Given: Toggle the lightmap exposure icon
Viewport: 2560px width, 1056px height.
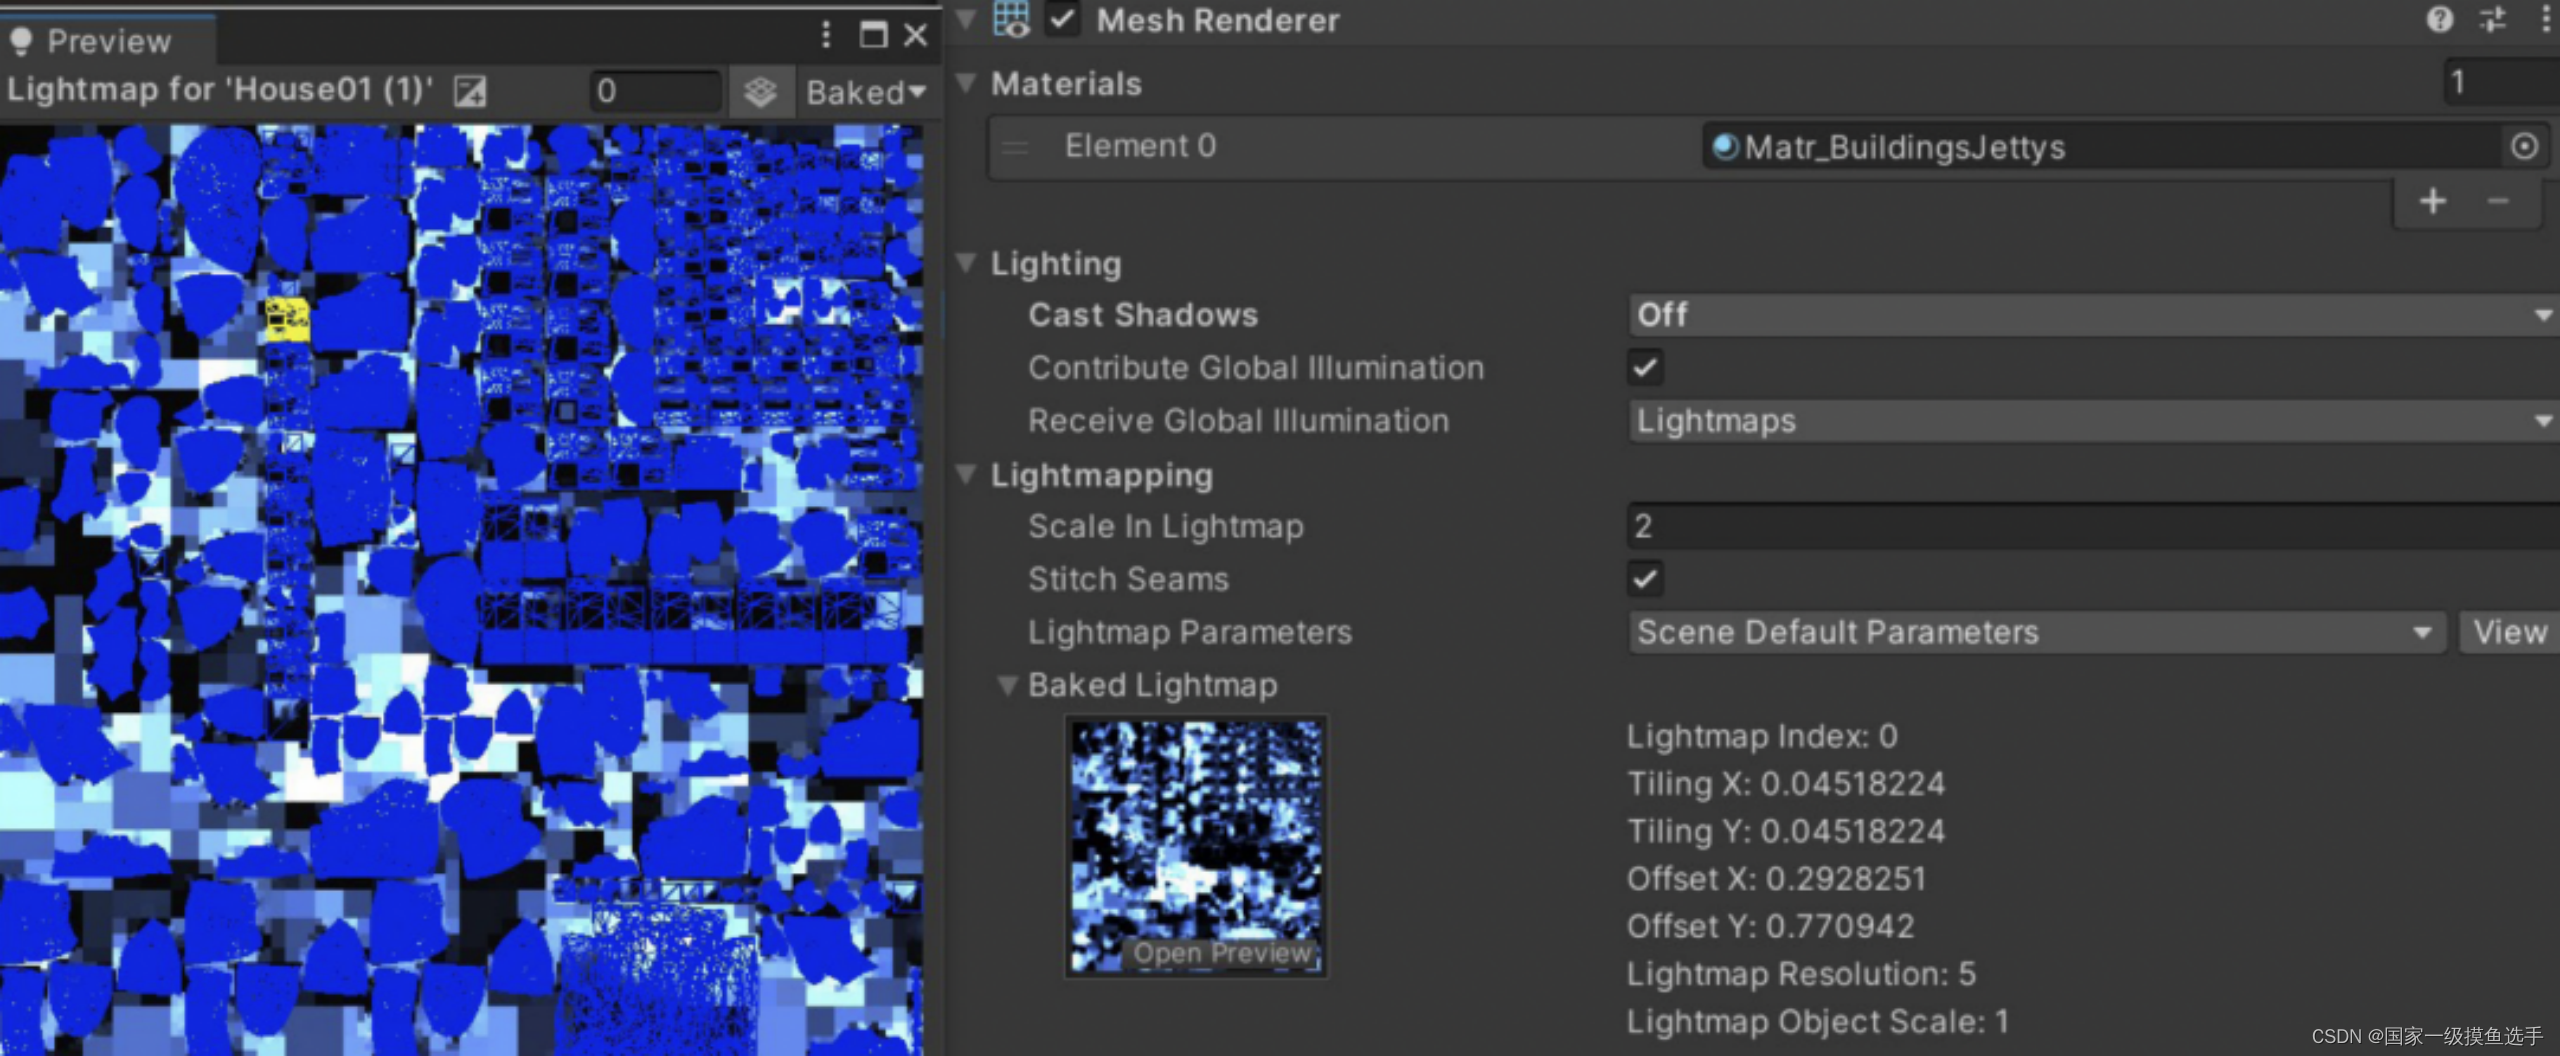Looking at the screenshot, I should point(470,92).
